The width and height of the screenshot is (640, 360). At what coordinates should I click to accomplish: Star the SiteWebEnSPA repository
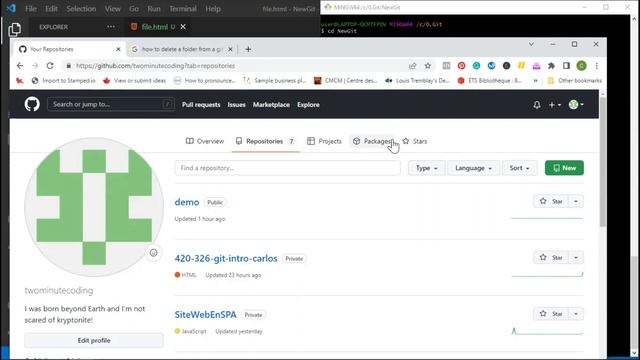(551, 314)
